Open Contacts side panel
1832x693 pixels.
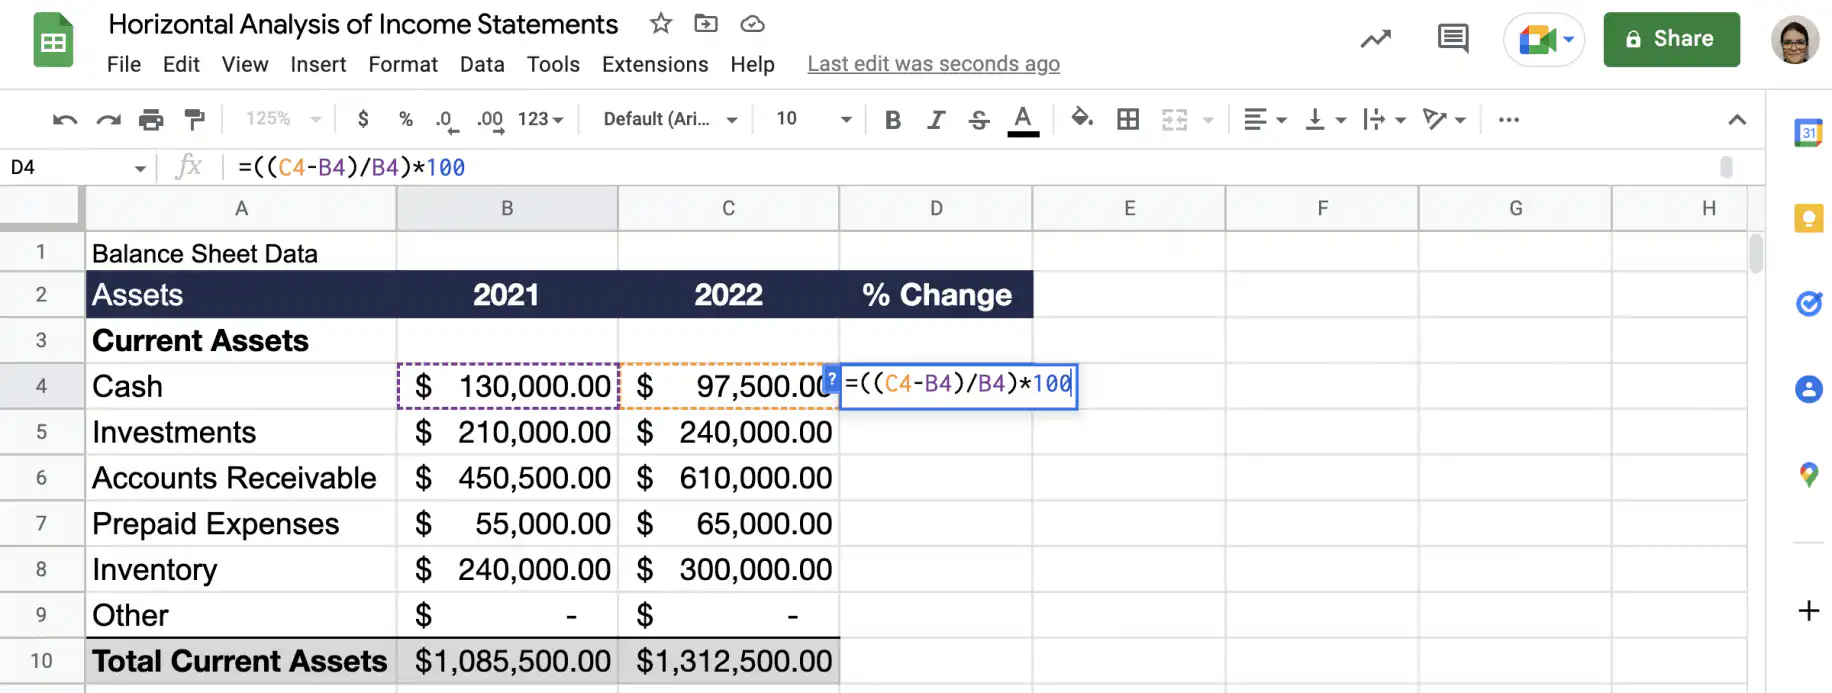(x=1808, y=389)
